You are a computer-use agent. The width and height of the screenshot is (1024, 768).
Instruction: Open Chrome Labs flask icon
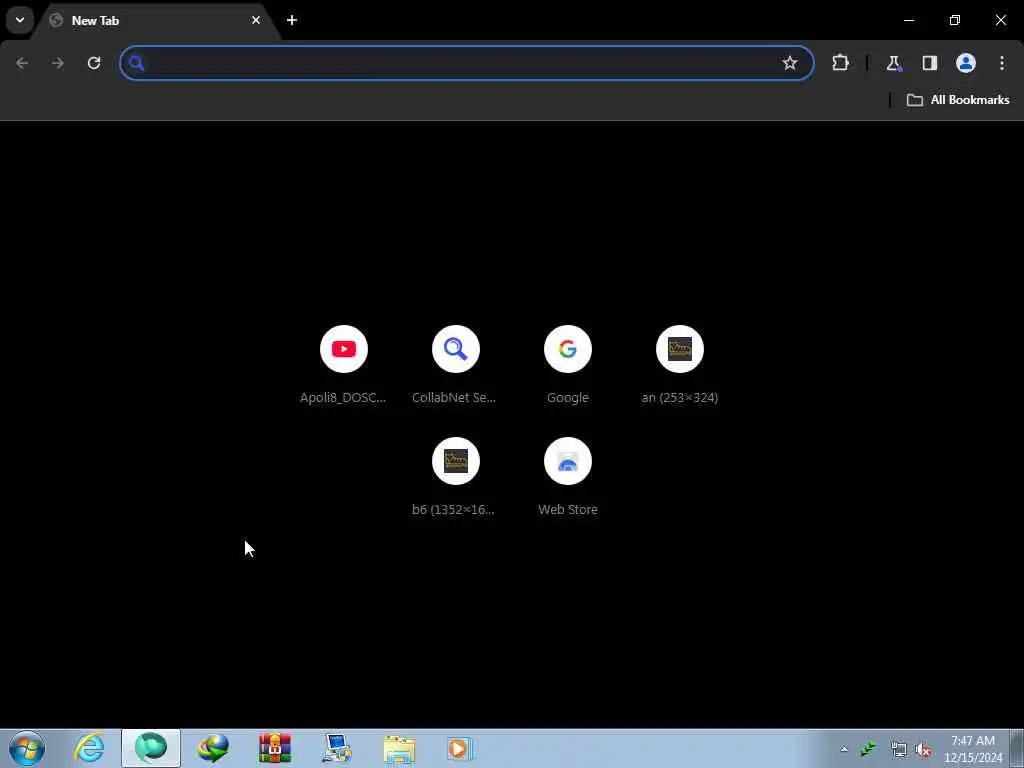click(893, 63)
